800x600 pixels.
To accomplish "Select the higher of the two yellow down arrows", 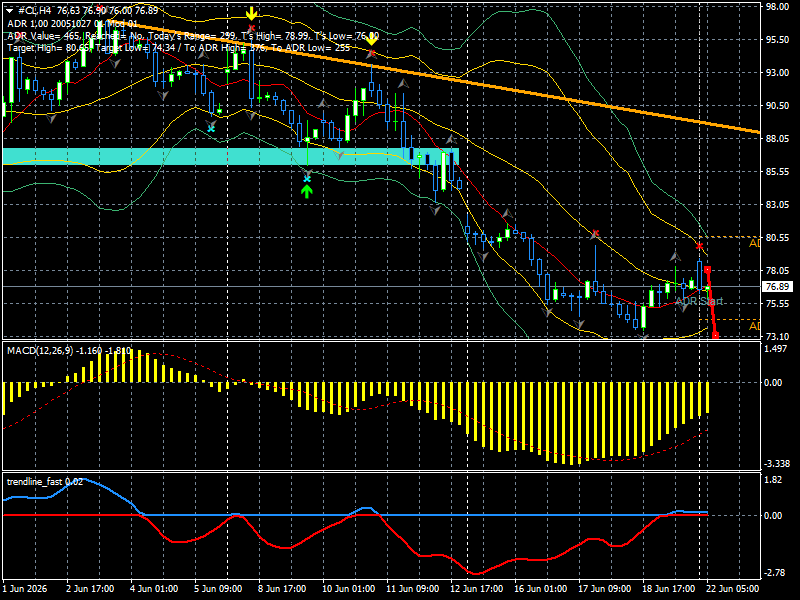I will pyautogui.click(x=251, y=13).
